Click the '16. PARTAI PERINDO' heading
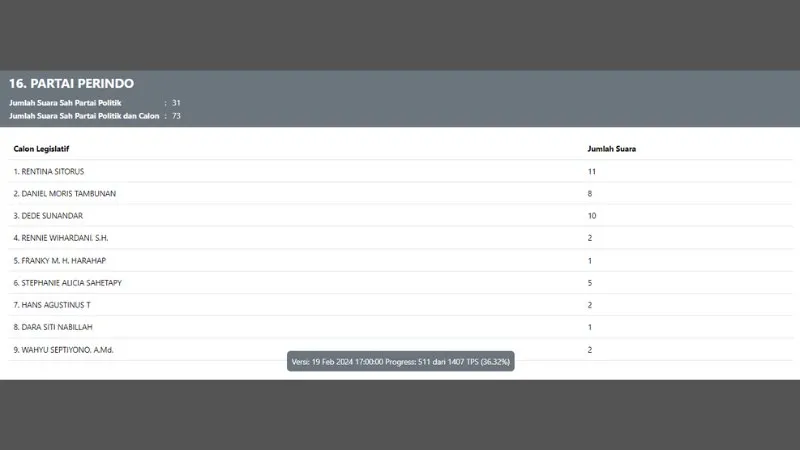The image size is (800, 450). coord(71,83)
